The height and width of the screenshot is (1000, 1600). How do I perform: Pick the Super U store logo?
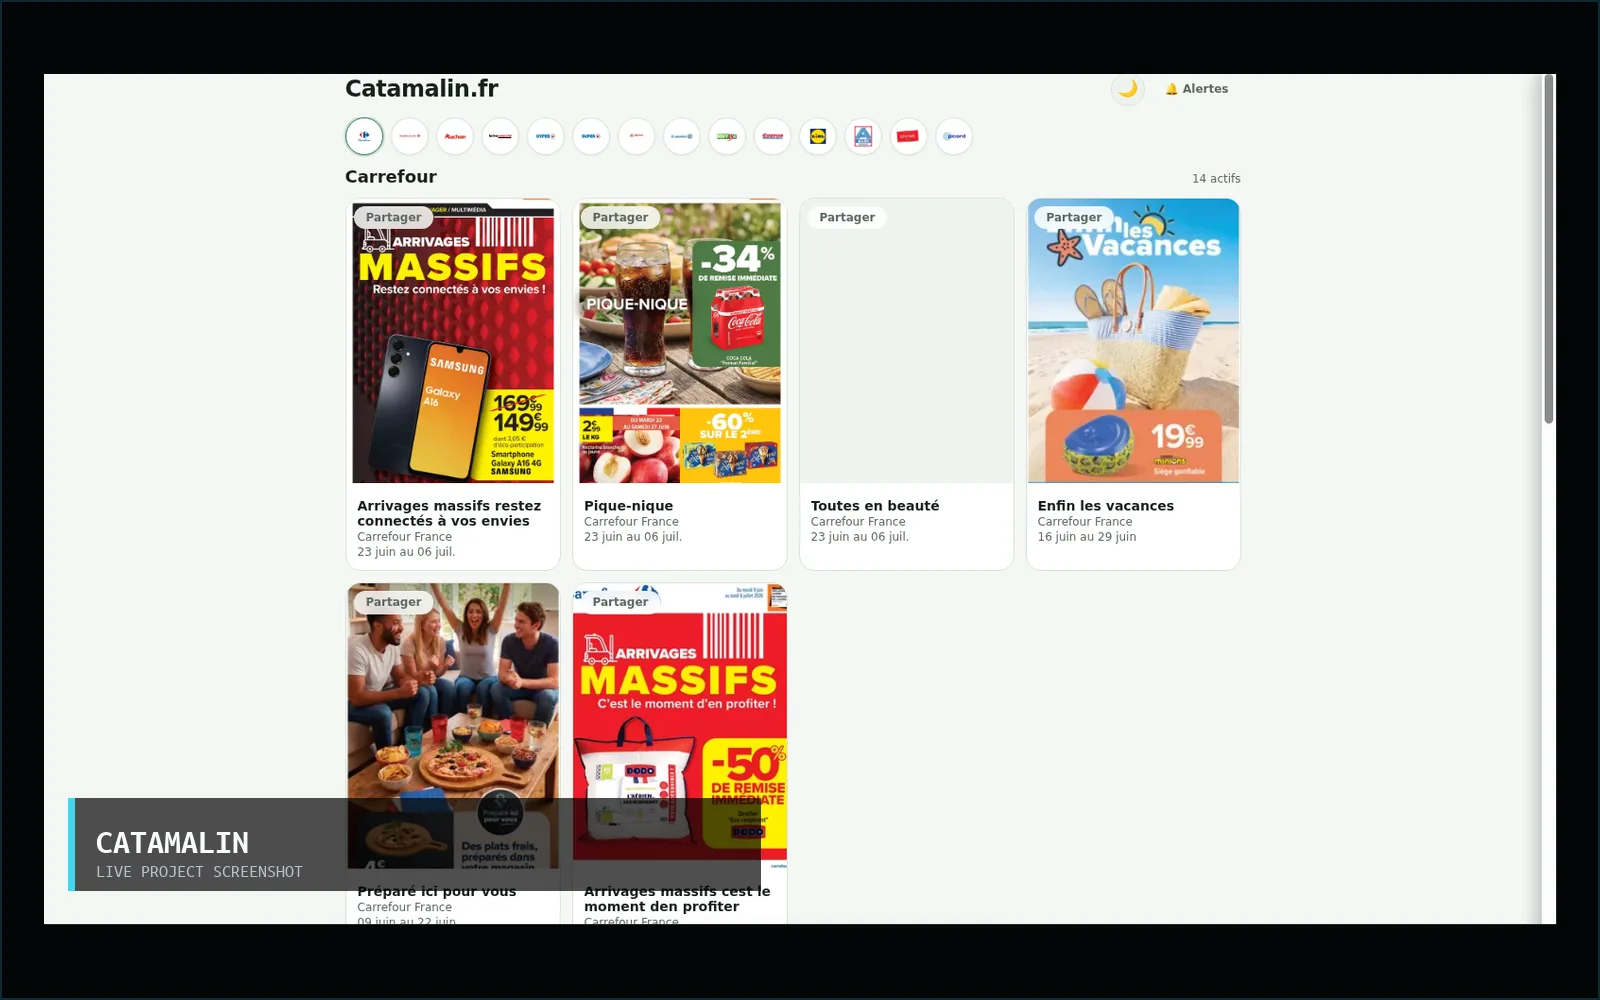(591, 136)
